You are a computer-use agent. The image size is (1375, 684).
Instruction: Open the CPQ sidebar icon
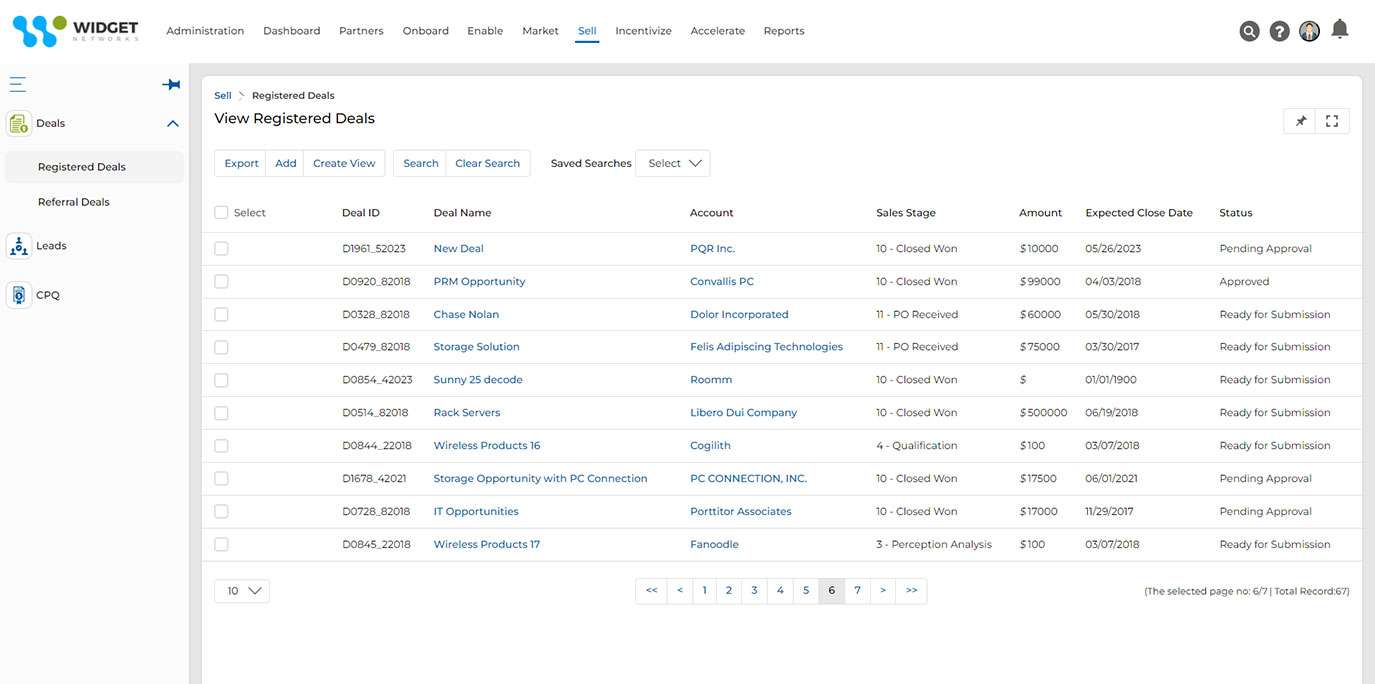click(x=19, y=295)
